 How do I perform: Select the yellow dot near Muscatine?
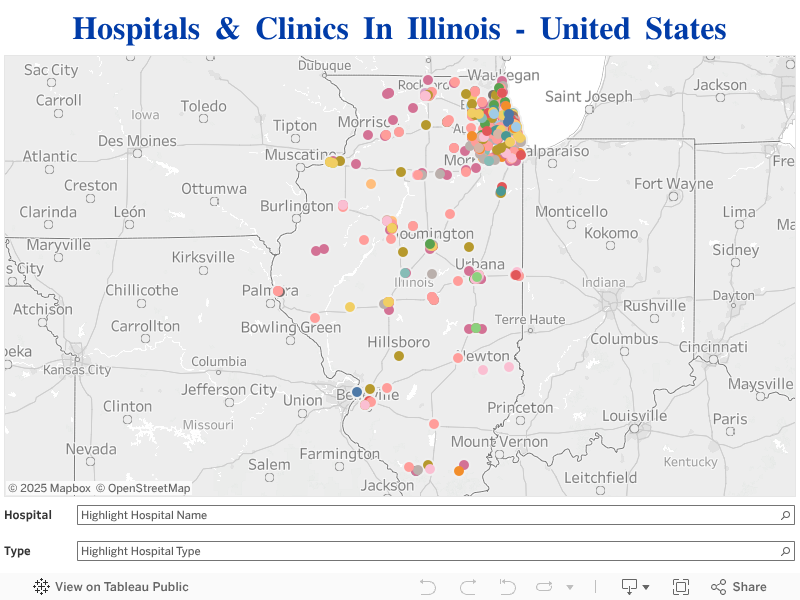pyautogui.click(x=331, y=162)
